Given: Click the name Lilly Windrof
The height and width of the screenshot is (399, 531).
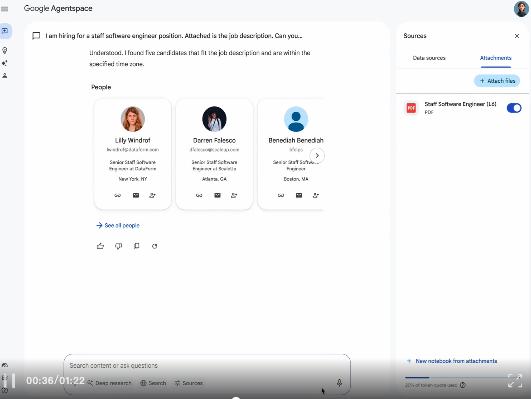Looking at the screenshot, I should 132,140.
